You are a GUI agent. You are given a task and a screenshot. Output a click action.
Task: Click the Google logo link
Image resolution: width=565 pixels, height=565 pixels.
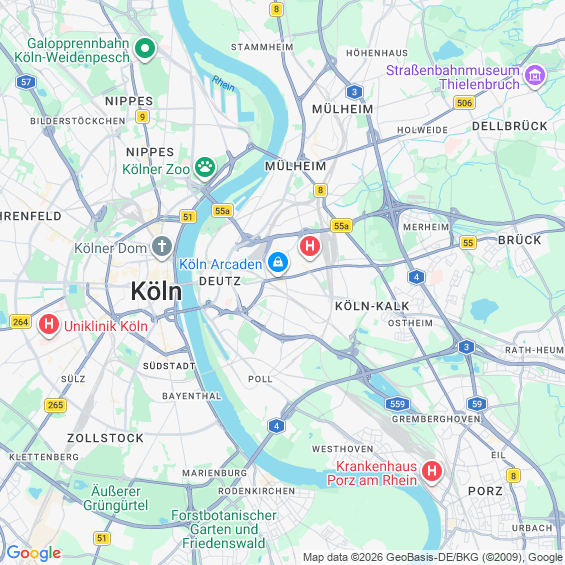tap(34, 553)
